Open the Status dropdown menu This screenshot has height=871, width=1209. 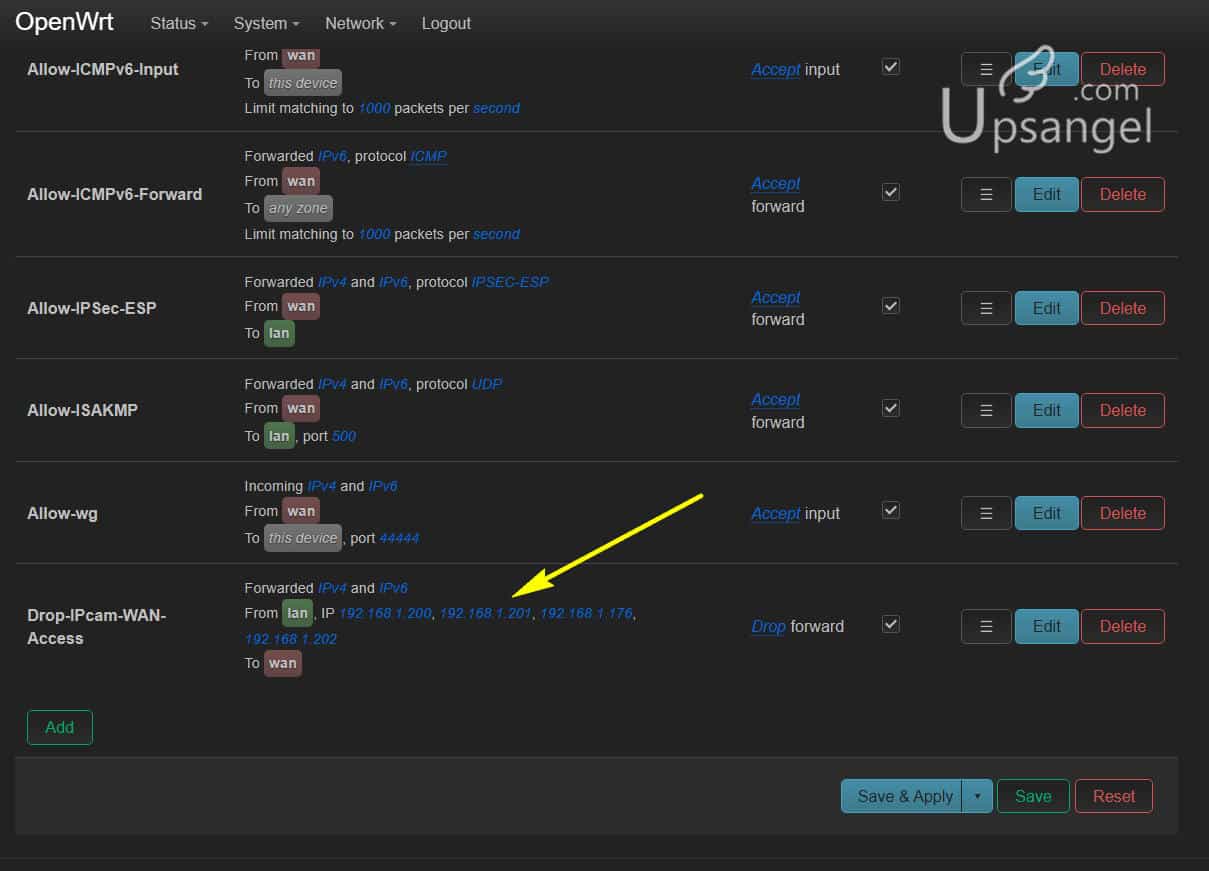coord(179,23)
